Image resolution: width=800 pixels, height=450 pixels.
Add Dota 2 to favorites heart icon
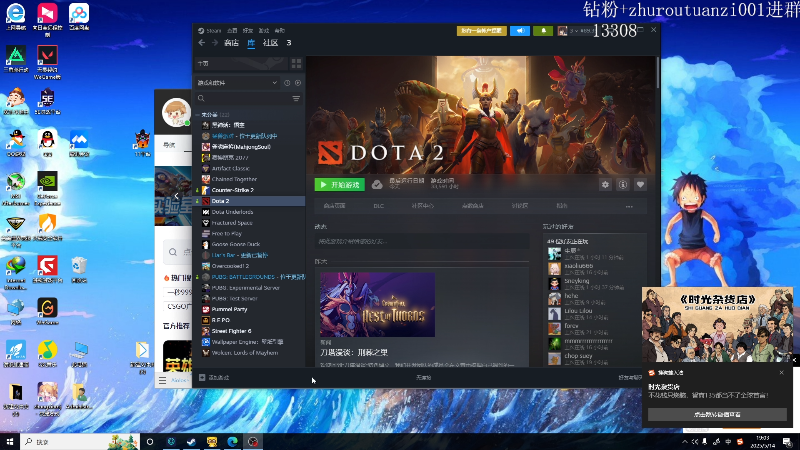pos(640,185)
